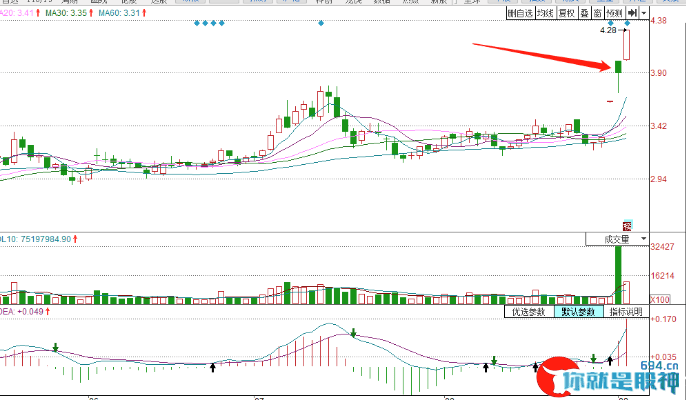Click the 删自选 button in chart toolbar
The width and height of the screenshot is (686, 400).
pos(520,13)
